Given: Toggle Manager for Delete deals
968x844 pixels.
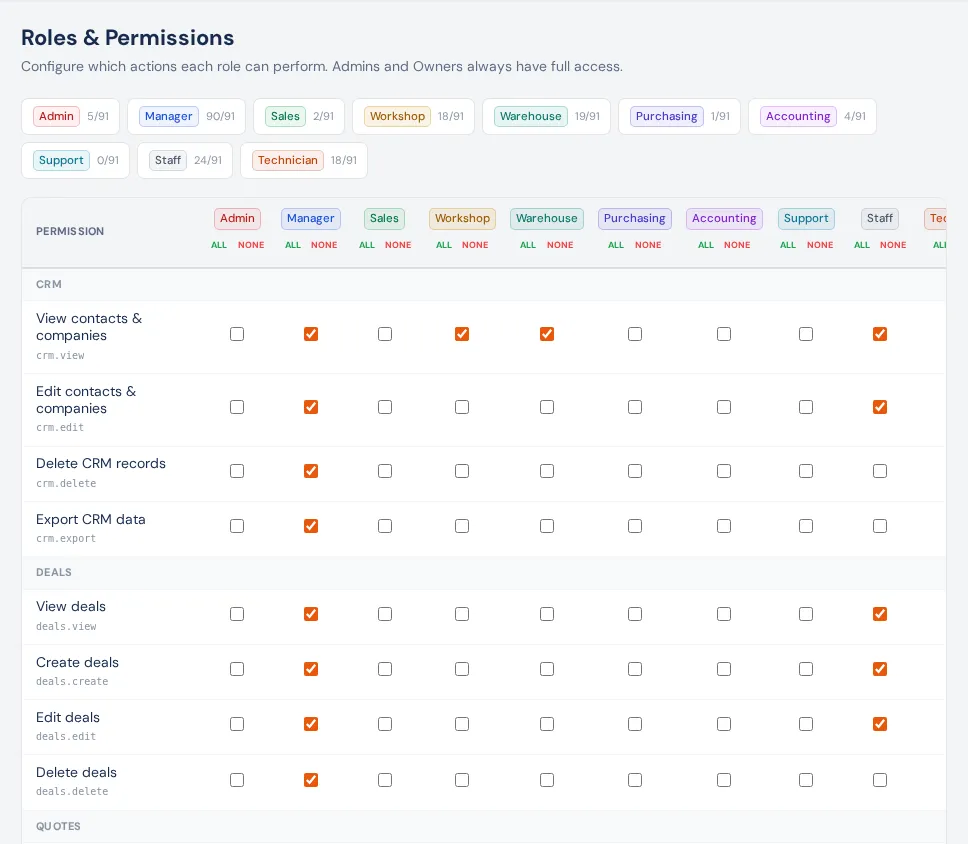Looking at the screenshot, I should click(311, 780).
